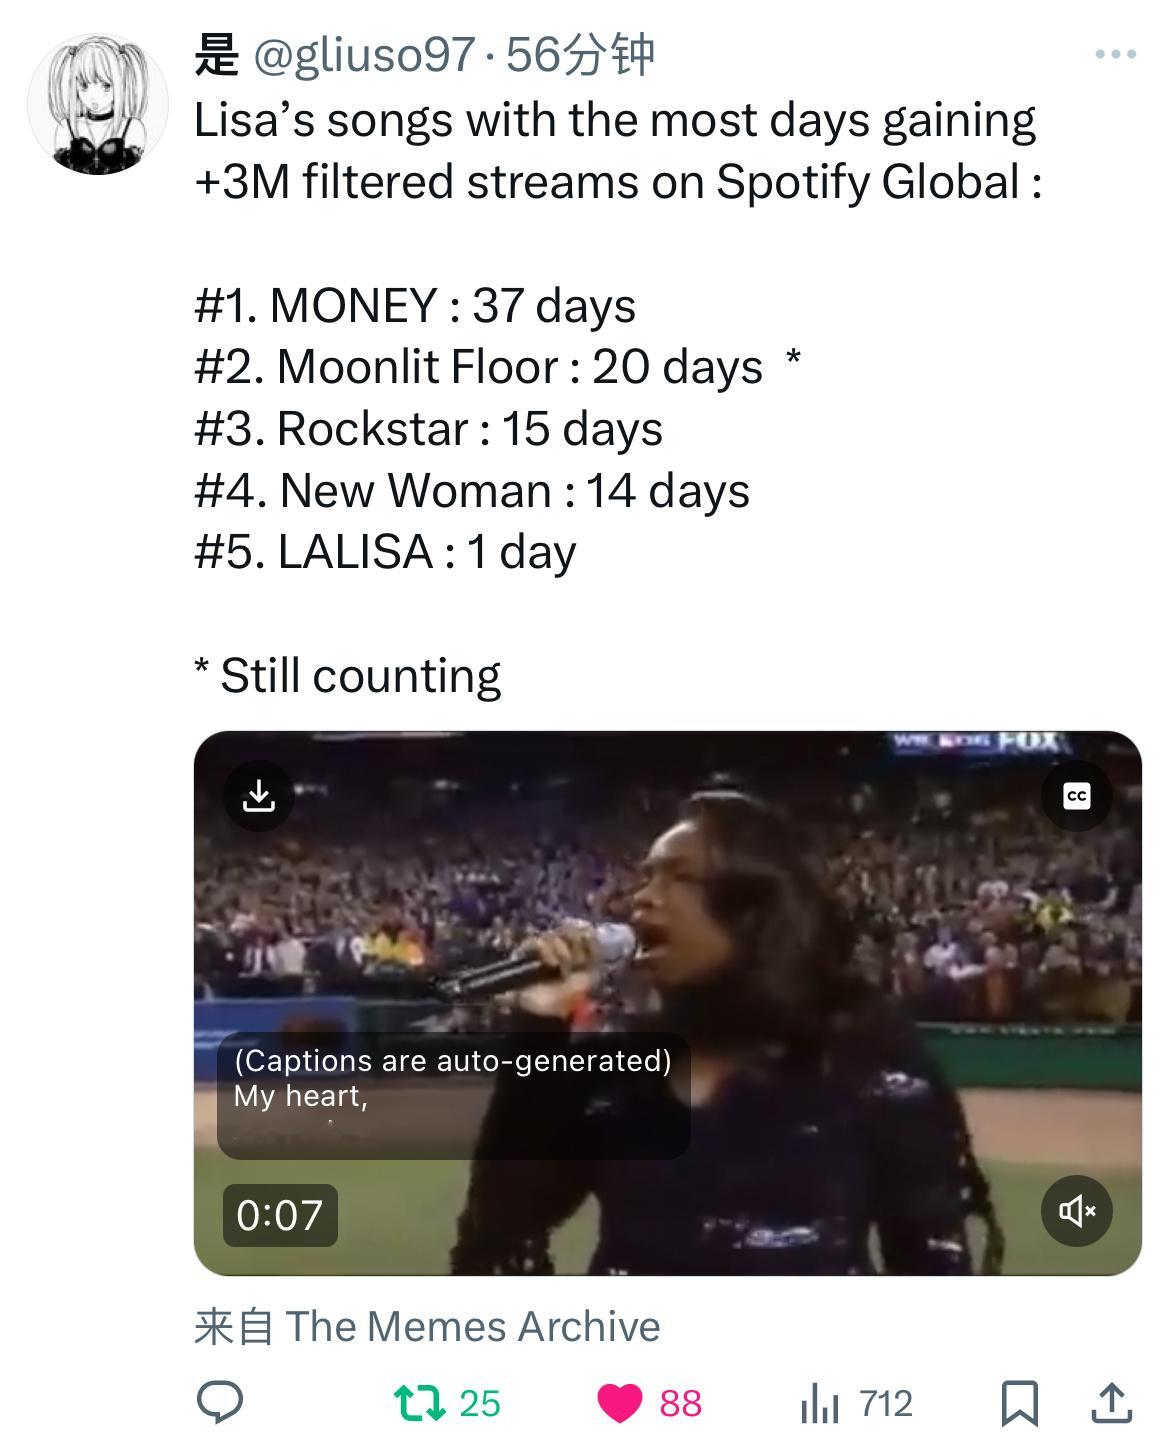Toggle closed captions CC button
This screenshot has width=1170, height=1443.
[x=1077, y=796]
